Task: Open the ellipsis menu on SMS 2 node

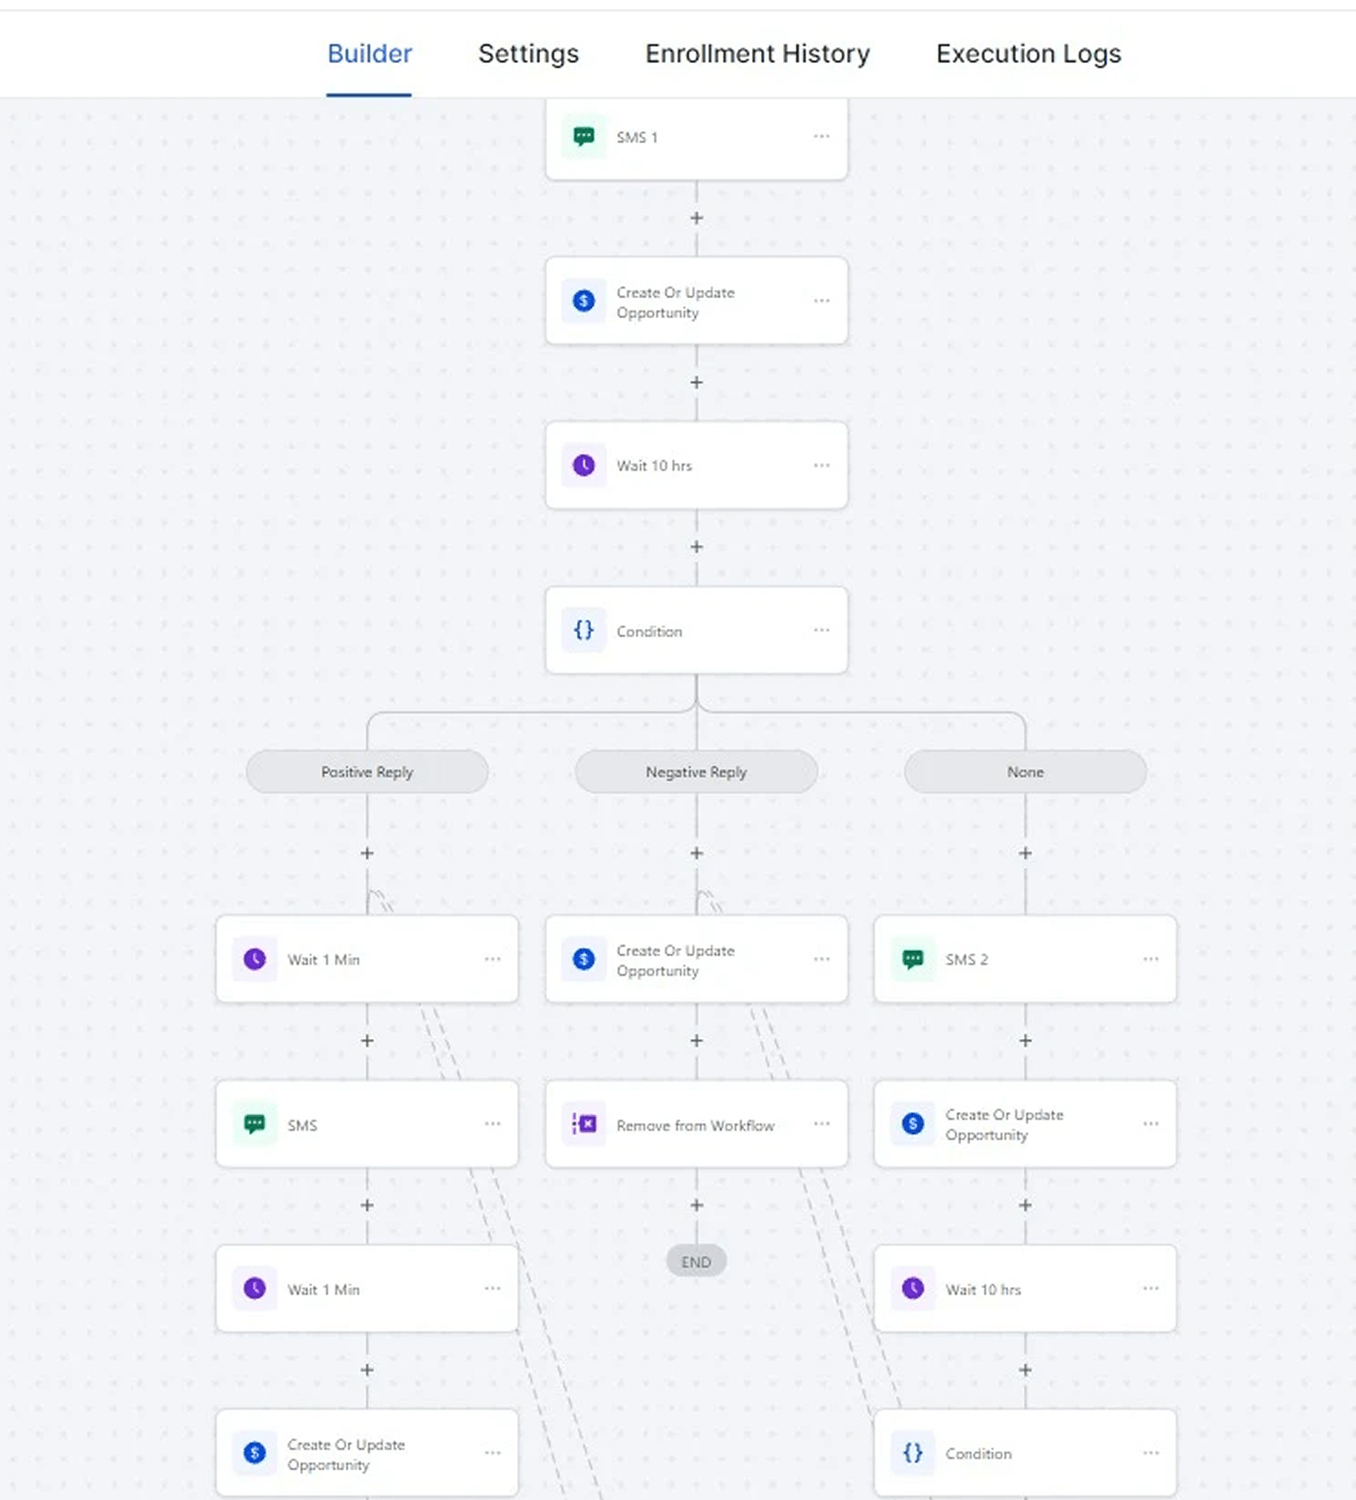Action: (x=1150, y=959)
